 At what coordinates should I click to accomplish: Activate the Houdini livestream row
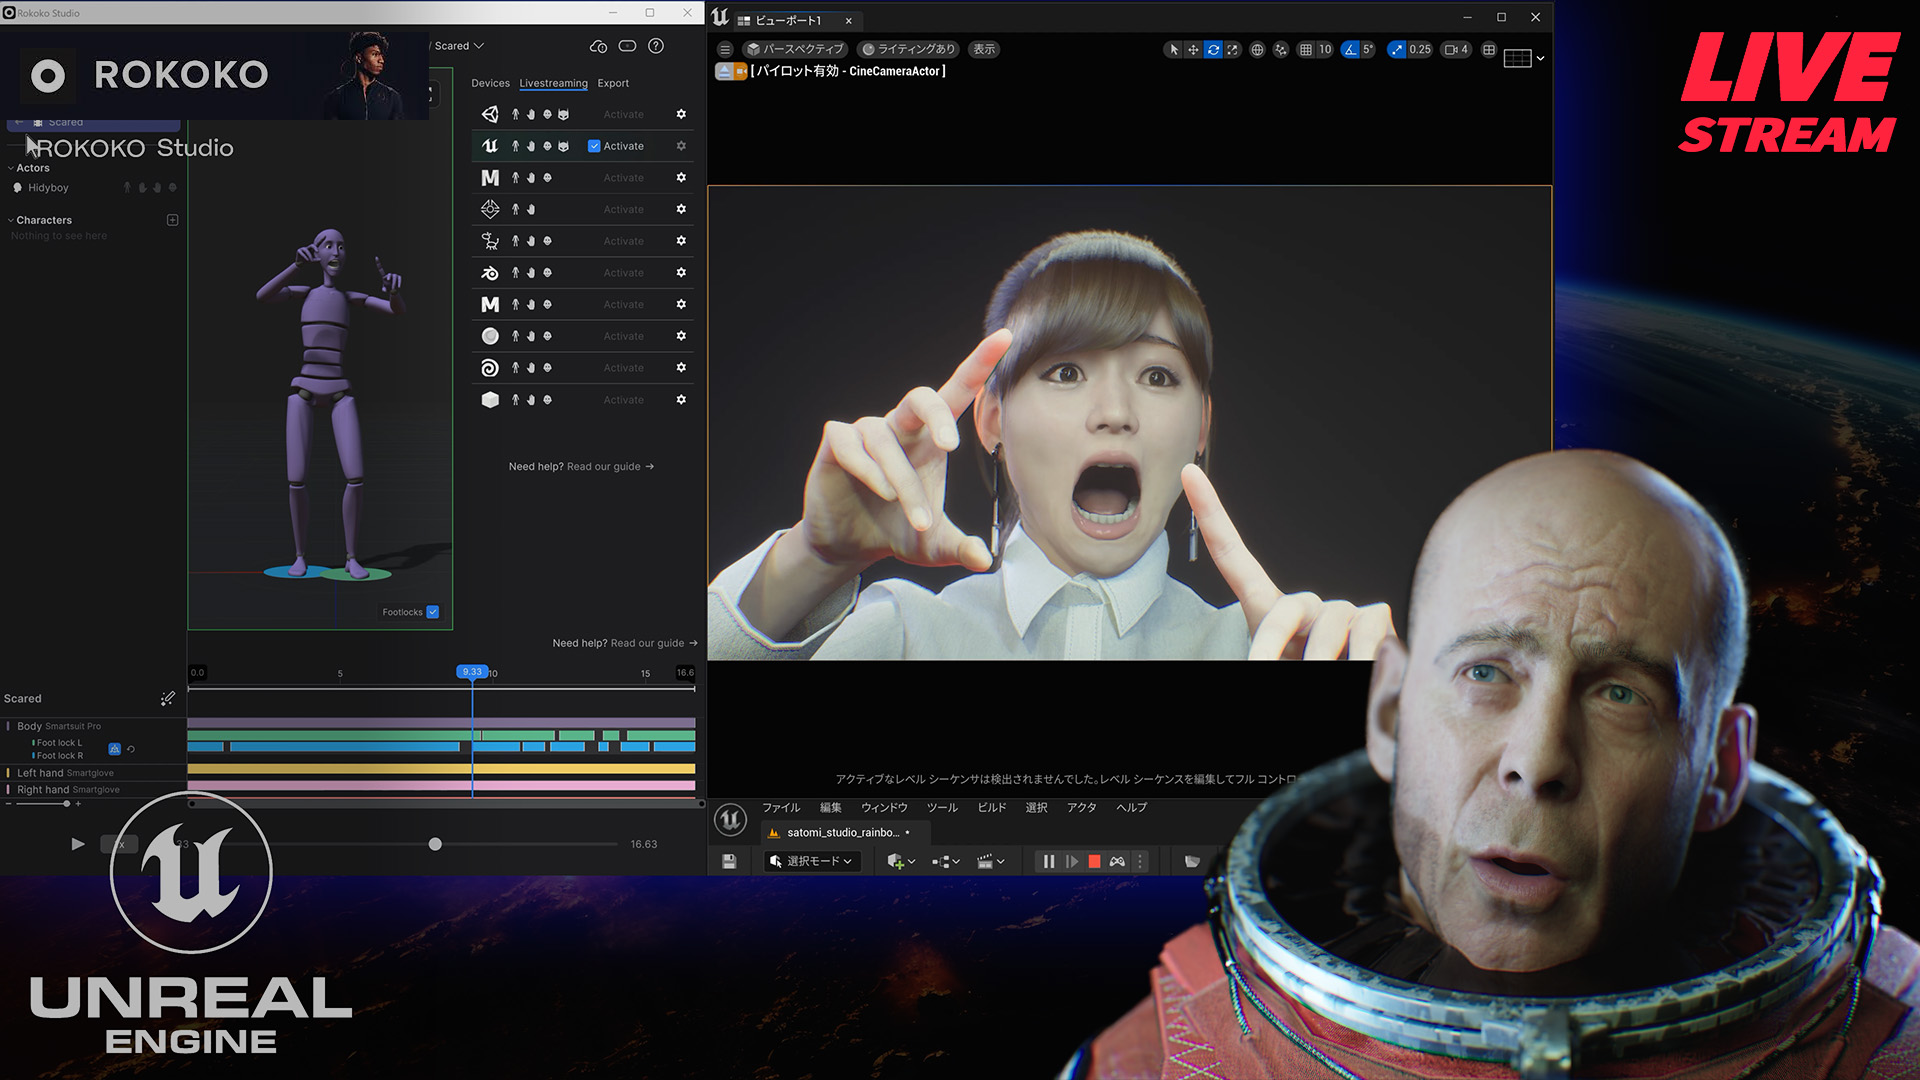(x=623, y=368)
